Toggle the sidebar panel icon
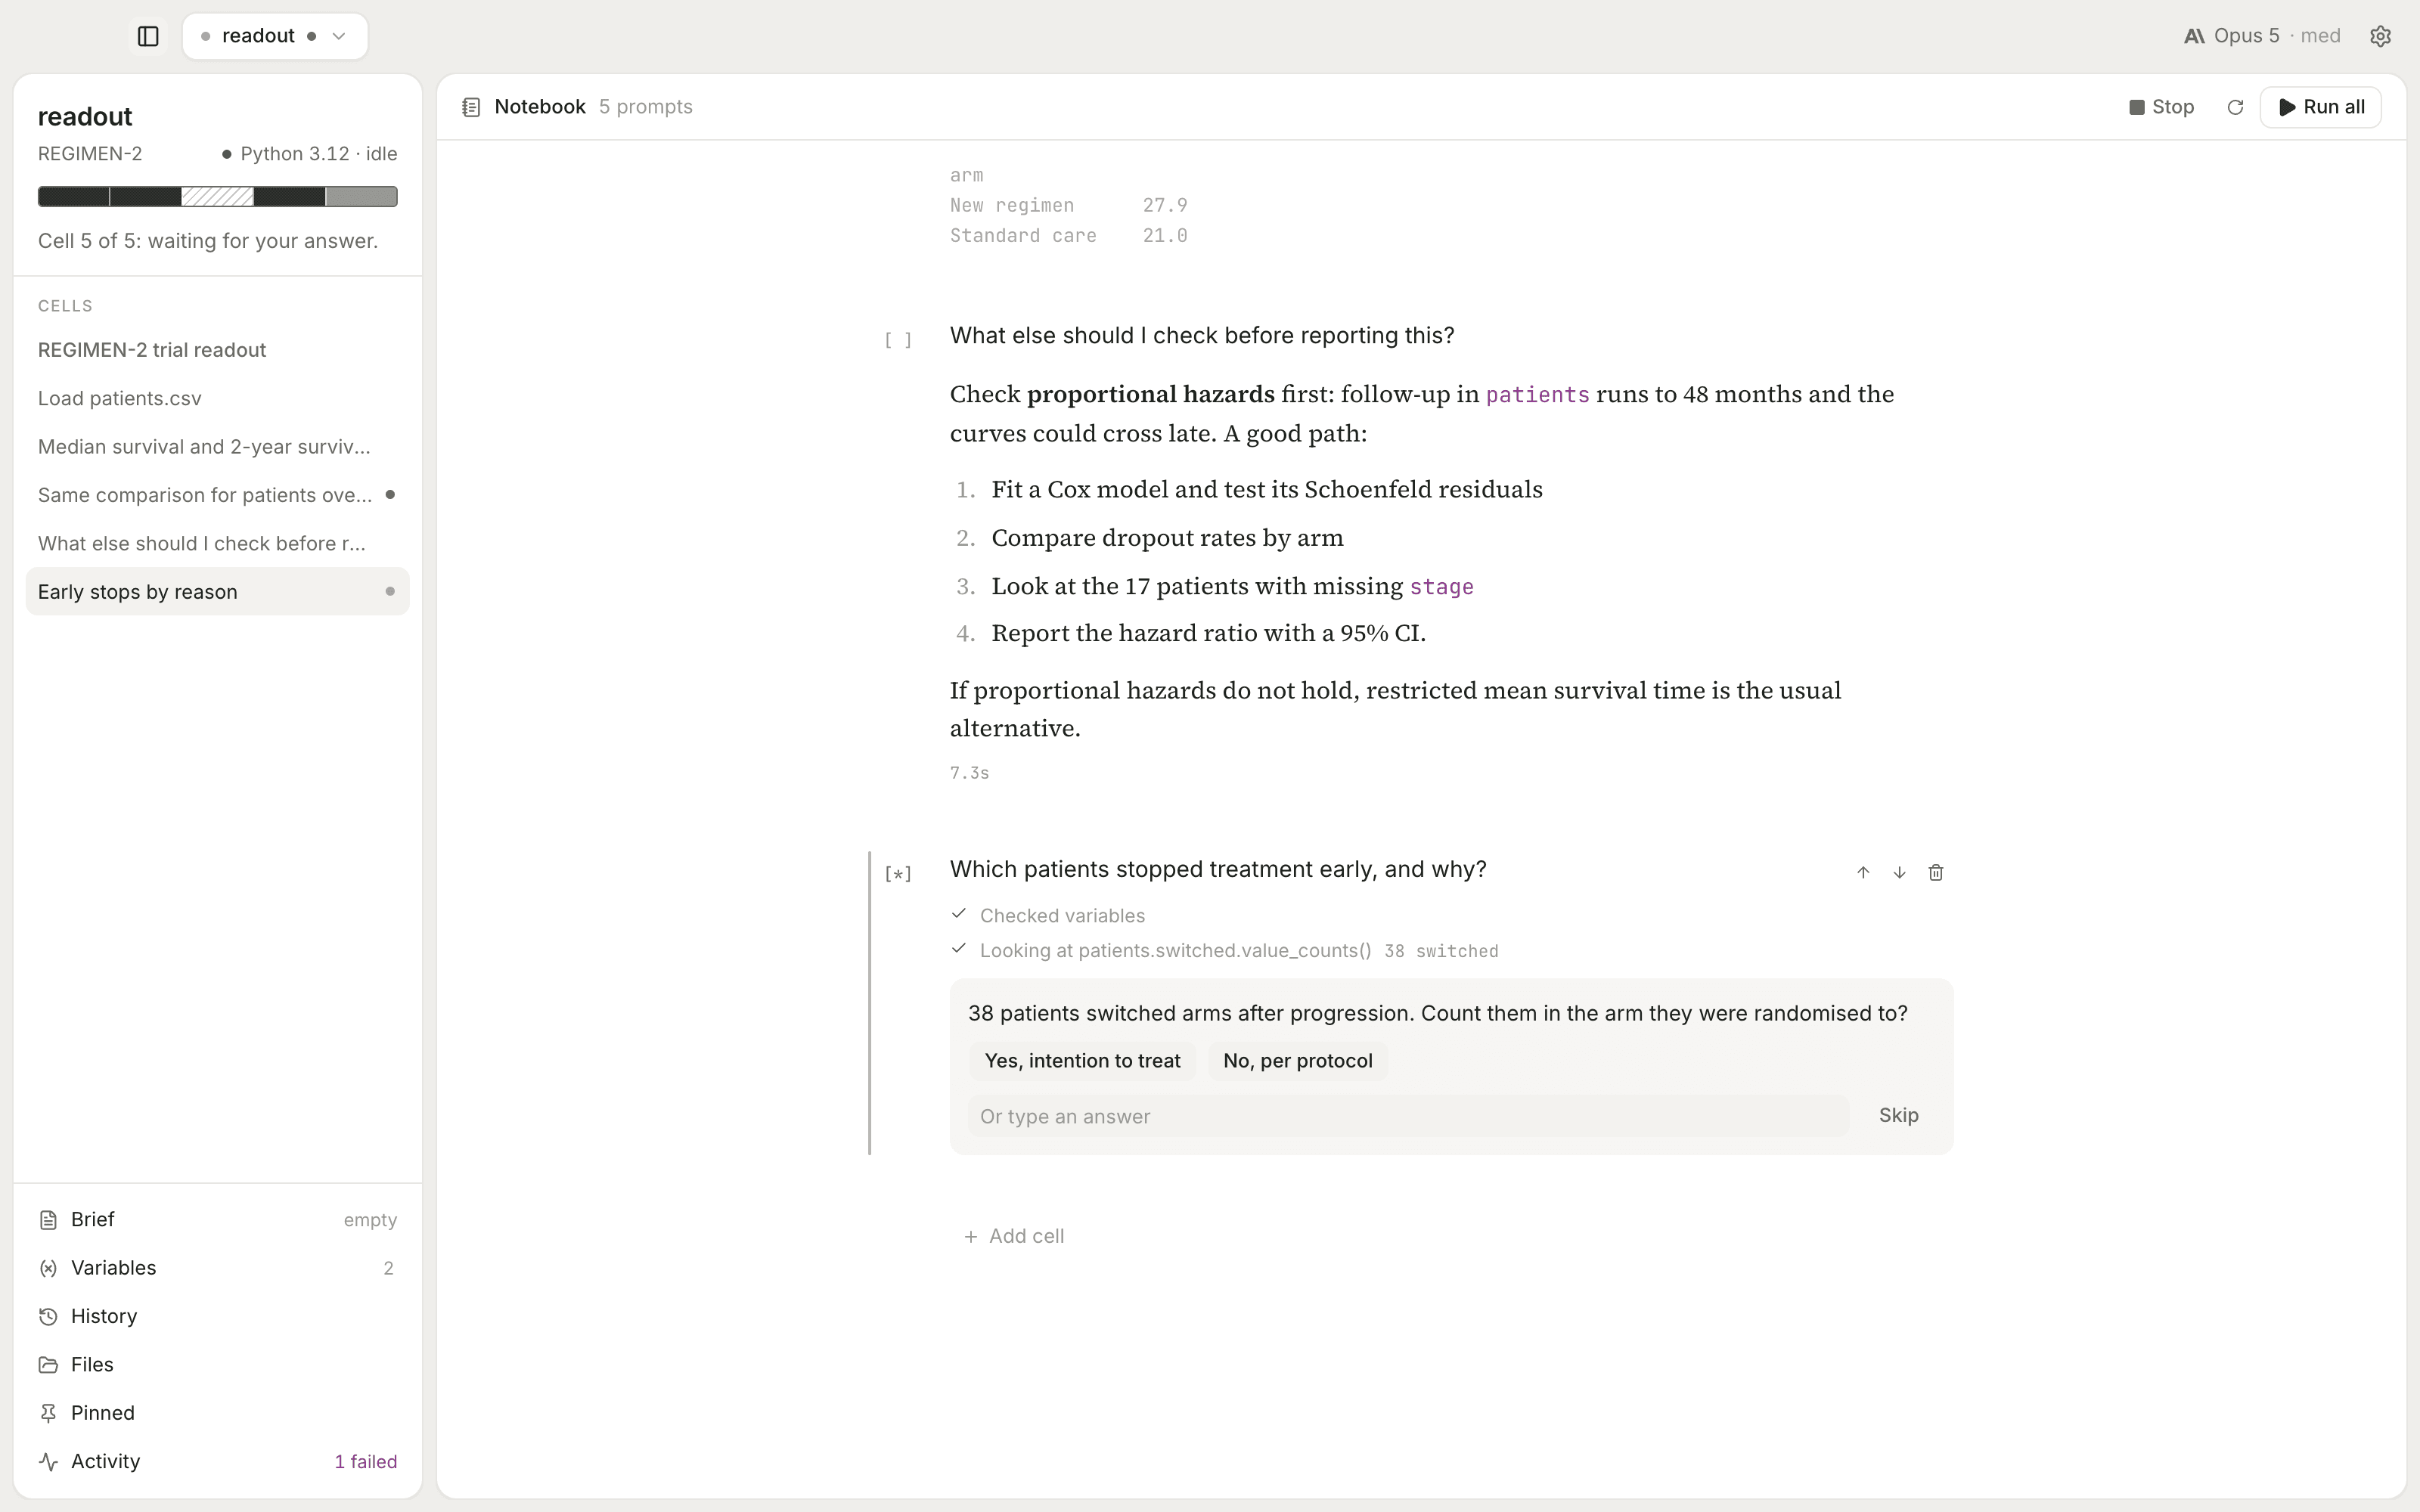Image resolution: width=2420 pixels, height=1512 pixels. (148, 36)
